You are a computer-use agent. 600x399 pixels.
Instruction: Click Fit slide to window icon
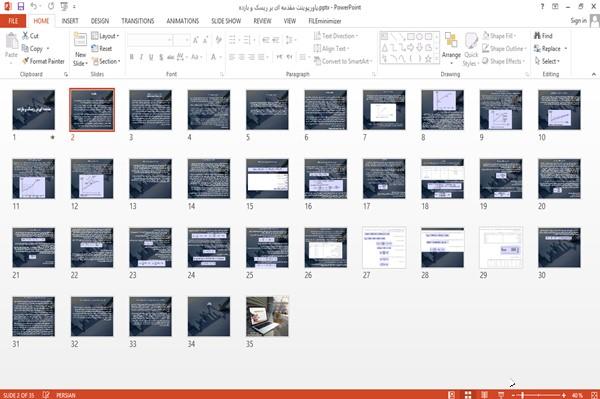pyautogui.click(x=594, y=395)
